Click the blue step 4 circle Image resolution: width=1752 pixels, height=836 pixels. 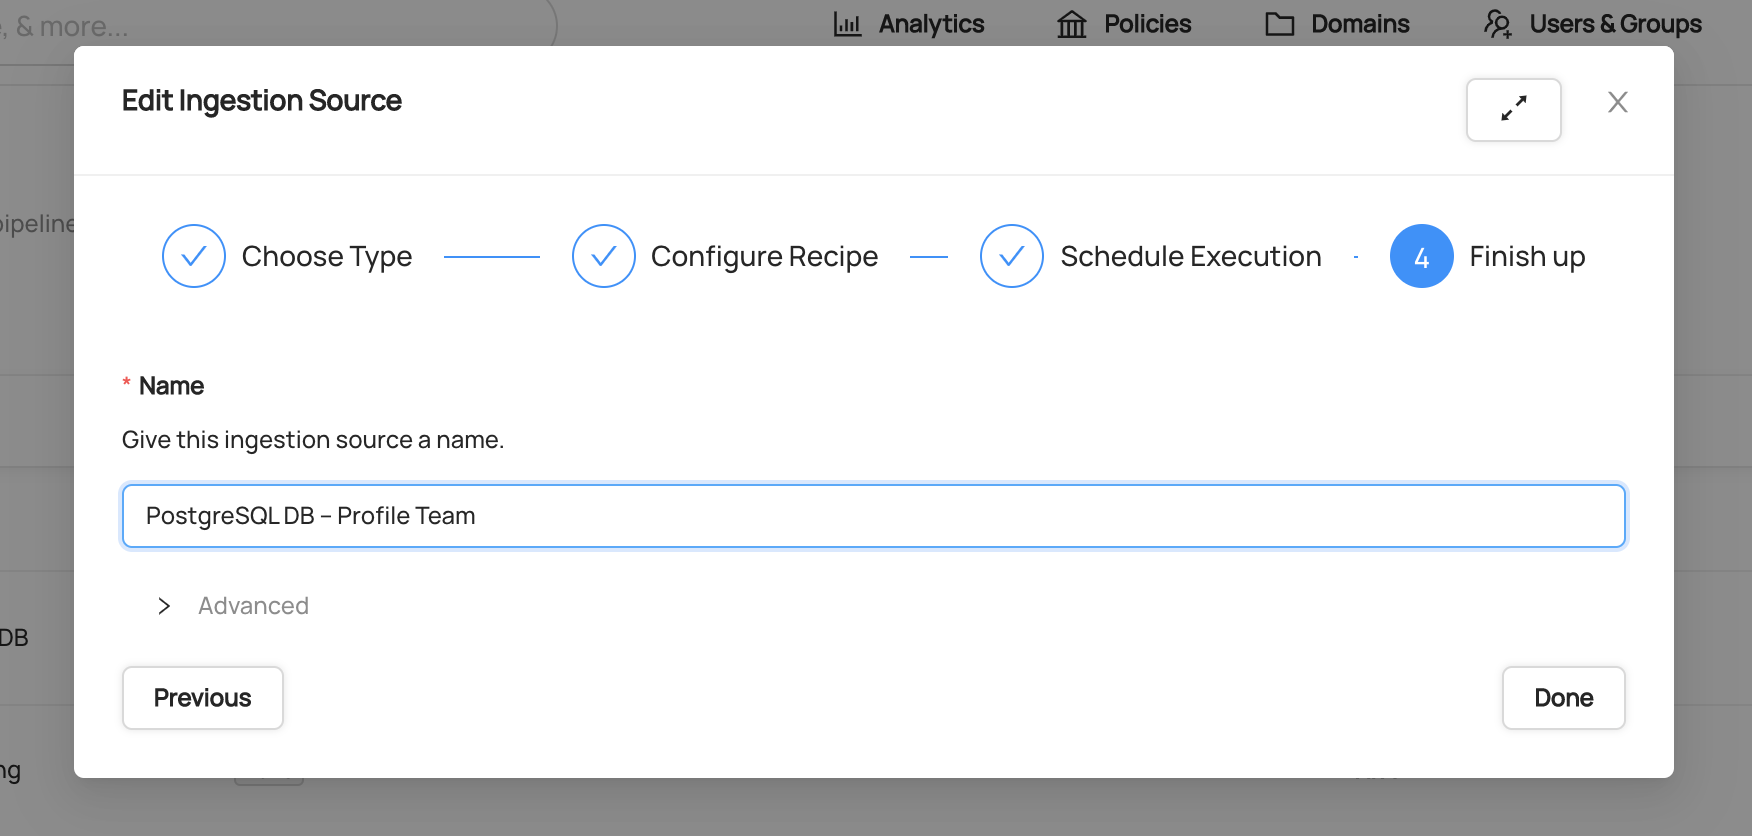tap(1421, 256)
